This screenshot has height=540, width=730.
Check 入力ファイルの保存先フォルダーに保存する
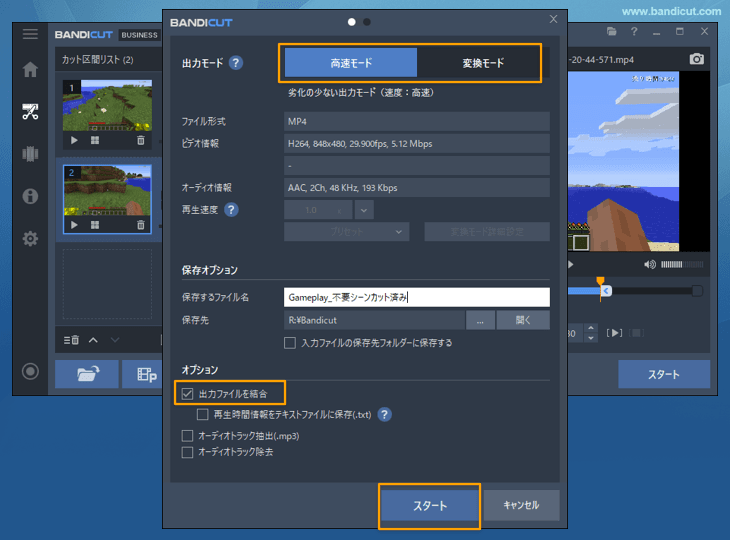tap(290, 343)
